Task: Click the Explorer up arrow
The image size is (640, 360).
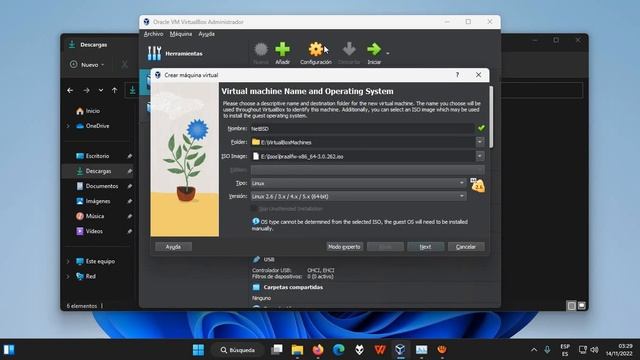Action: [x=115, y=90]
